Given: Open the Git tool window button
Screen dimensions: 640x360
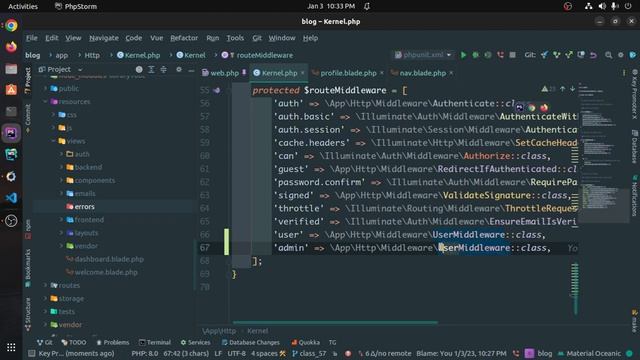Looking at the screenshot, I should tap(44, 342).
